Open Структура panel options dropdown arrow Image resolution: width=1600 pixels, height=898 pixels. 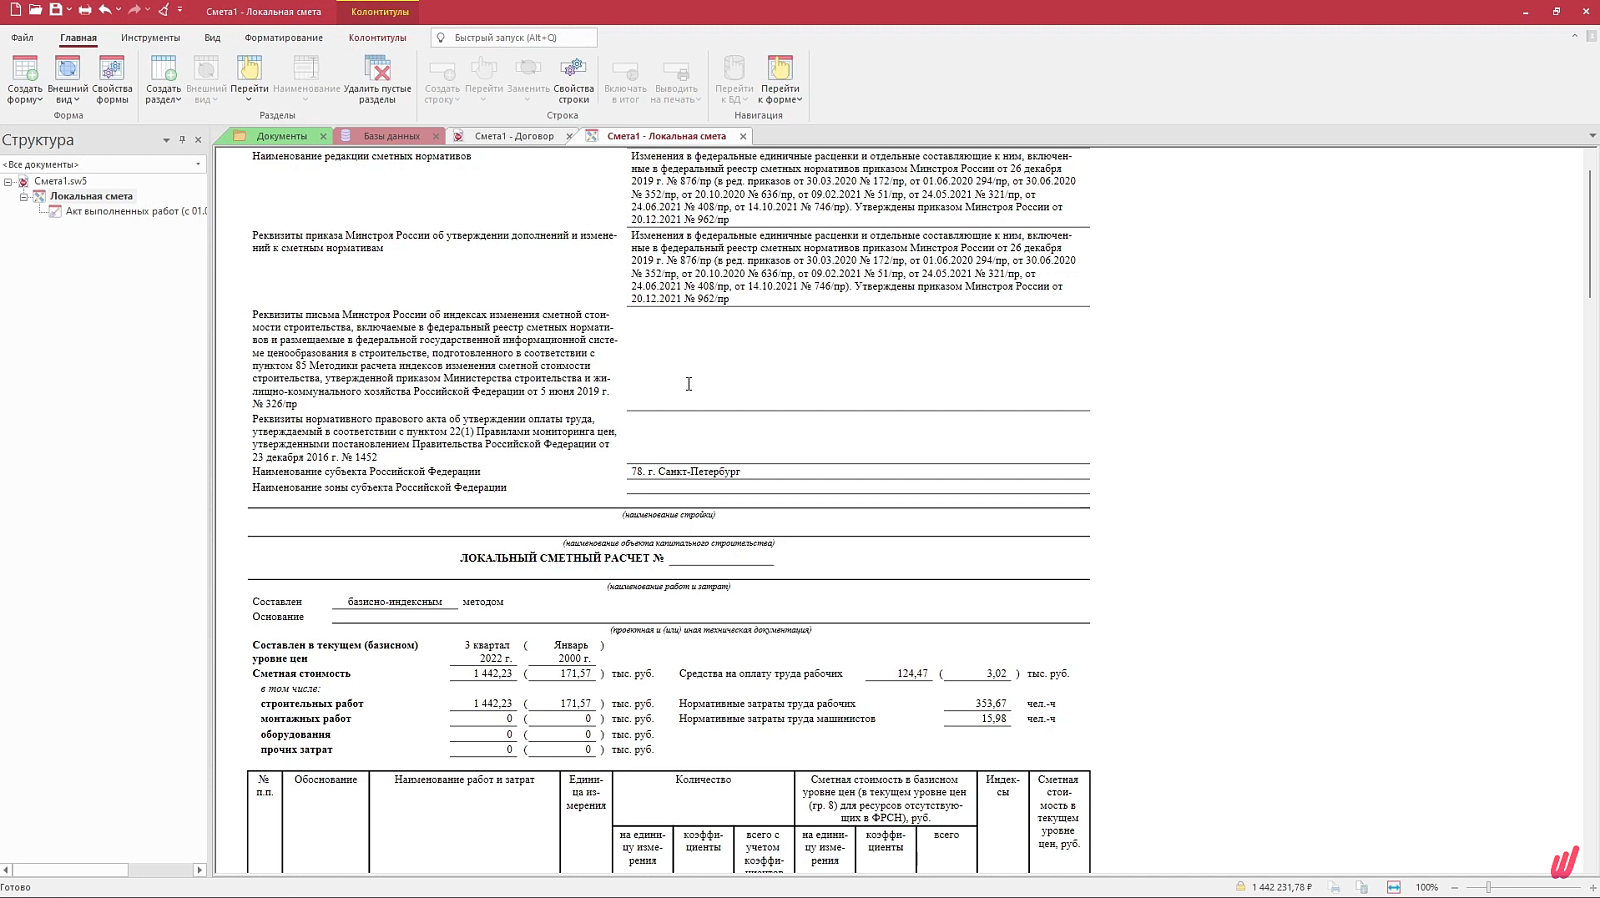[x=166, y=140]
